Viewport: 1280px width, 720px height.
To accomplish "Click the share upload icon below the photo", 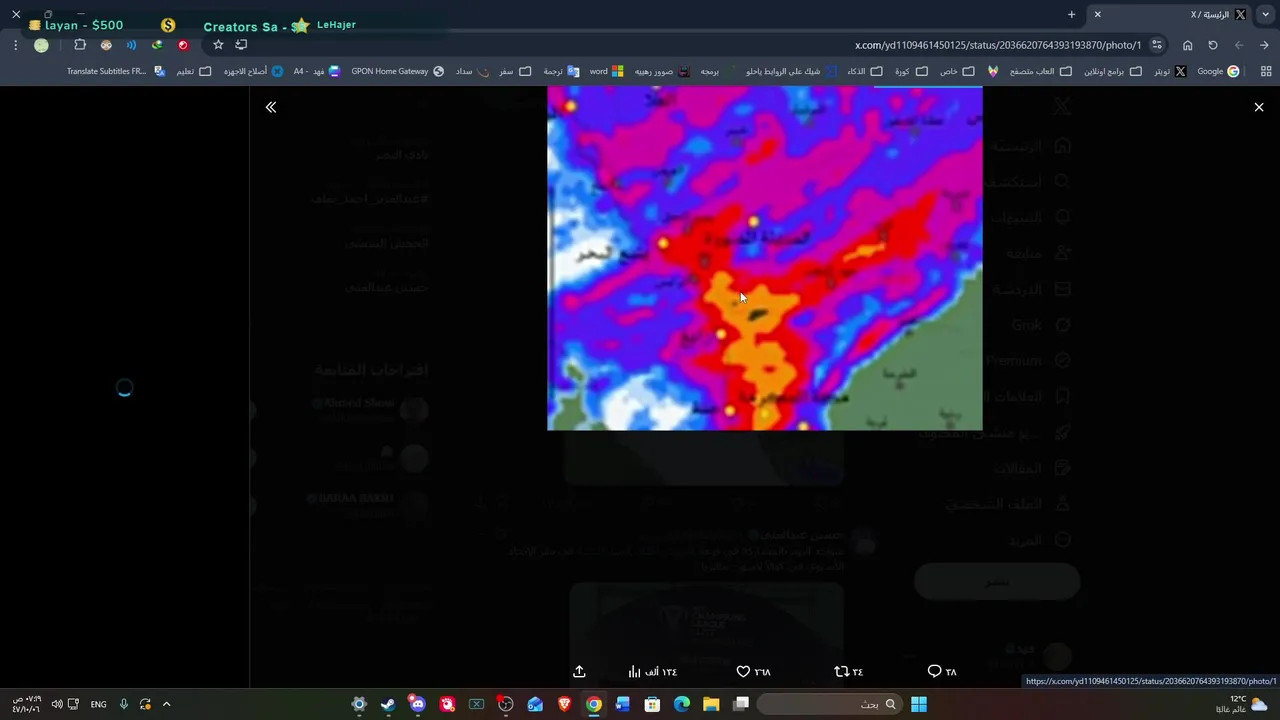I will coord(579,672).
